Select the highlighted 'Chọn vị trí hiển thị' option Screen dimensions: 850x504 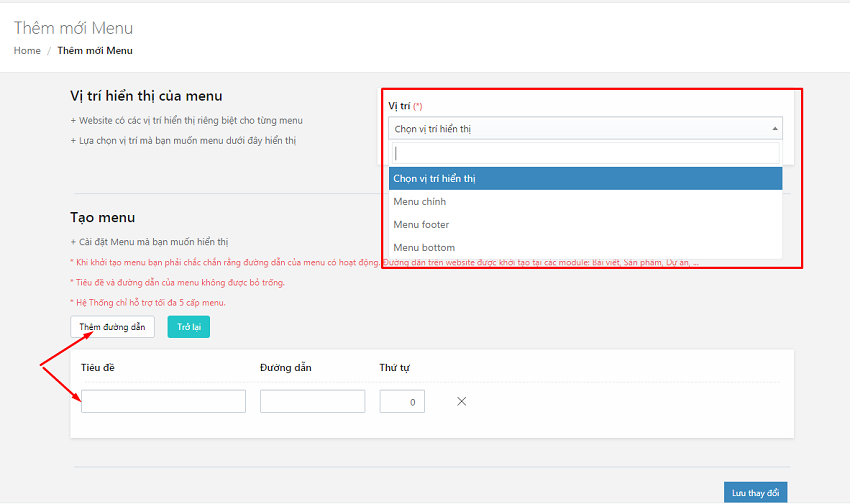pos(584,178)
